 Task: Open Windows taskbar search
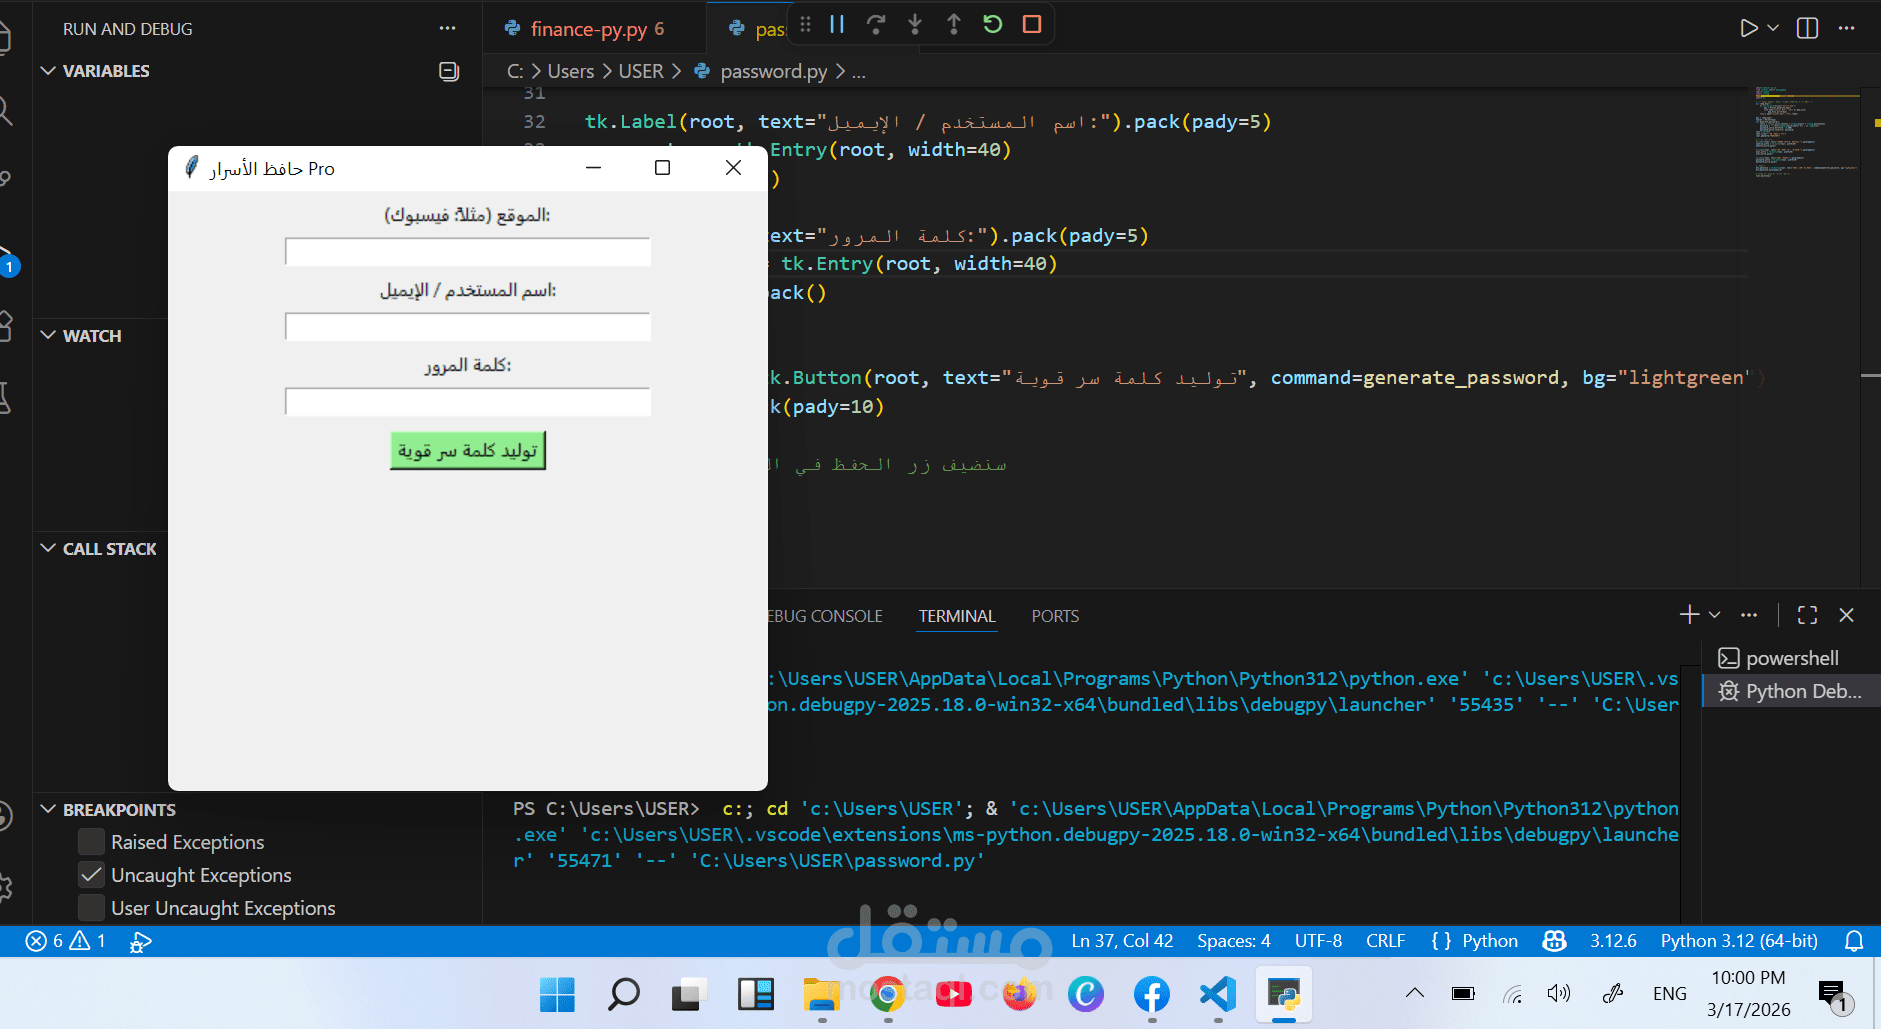coord(623,994)
